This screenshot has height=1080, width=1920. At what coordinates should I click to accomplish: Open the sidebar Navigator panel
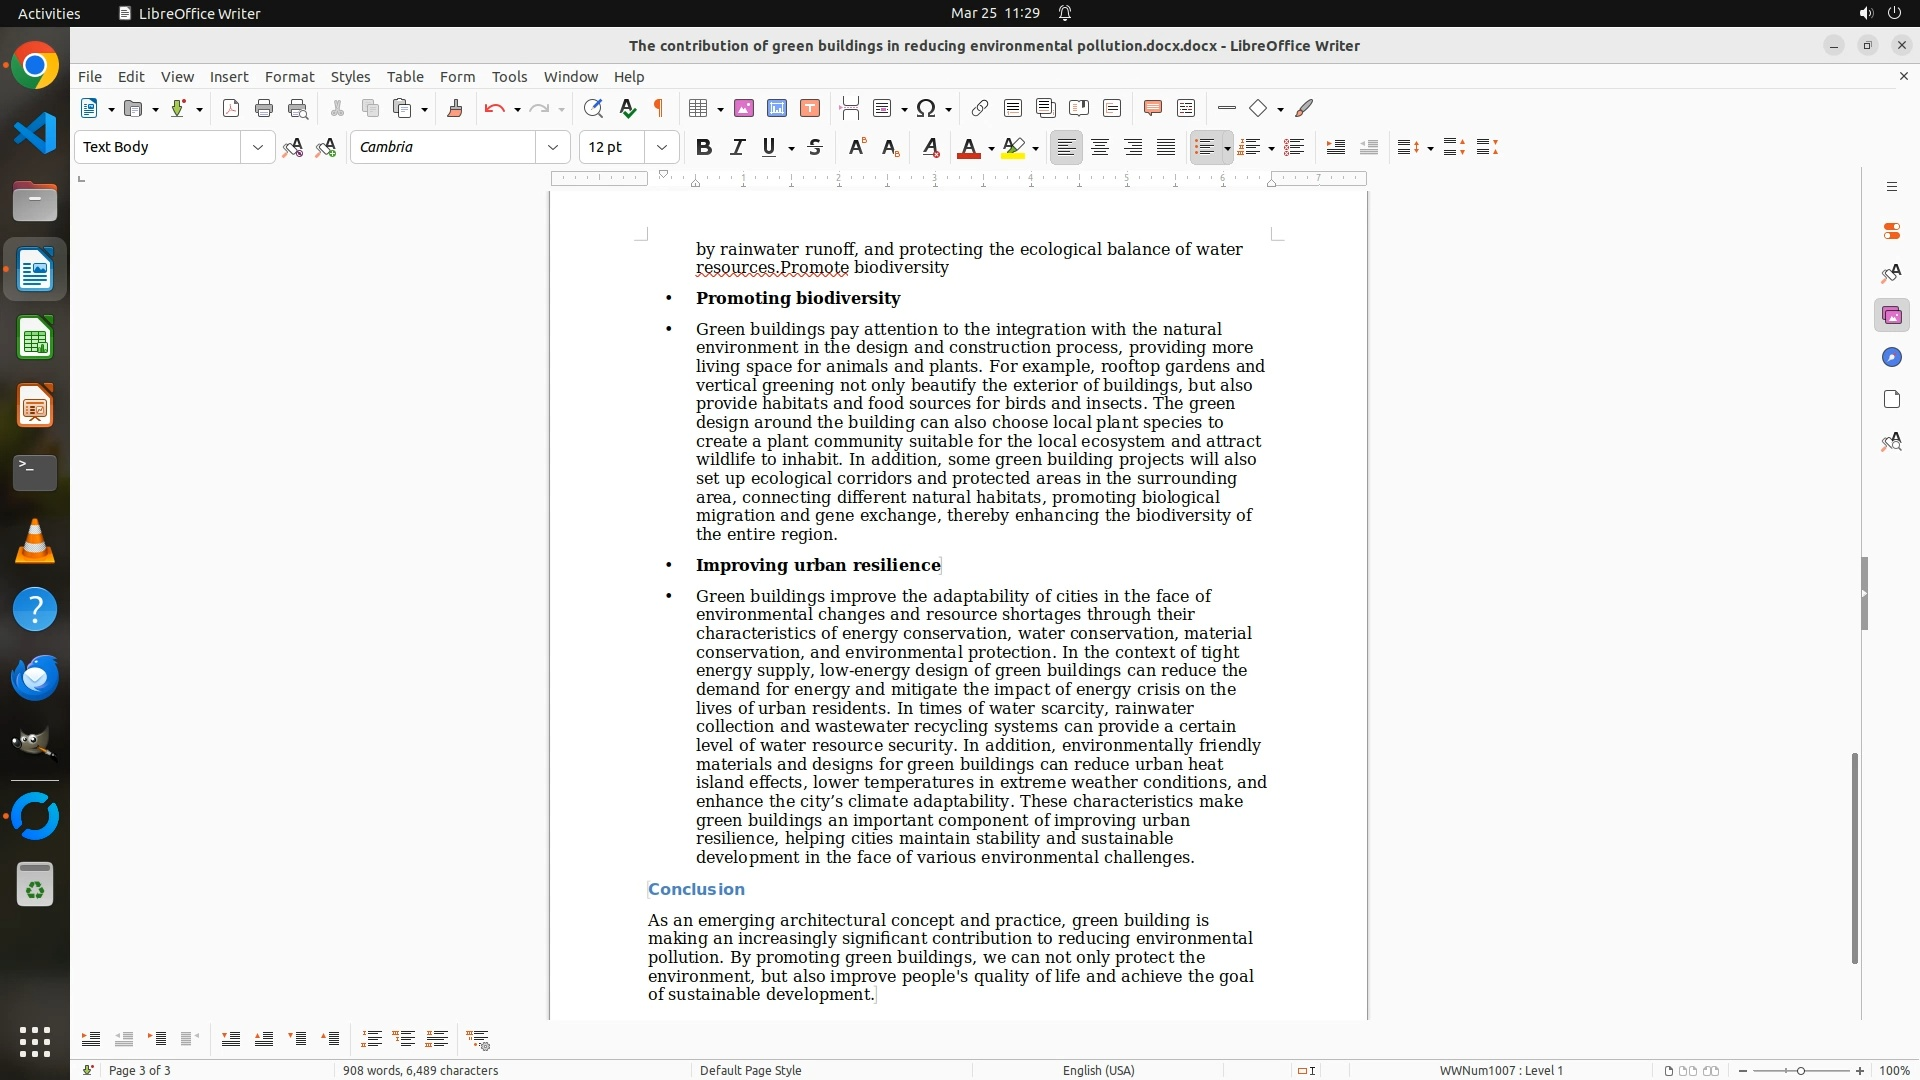pos(1891,357)
